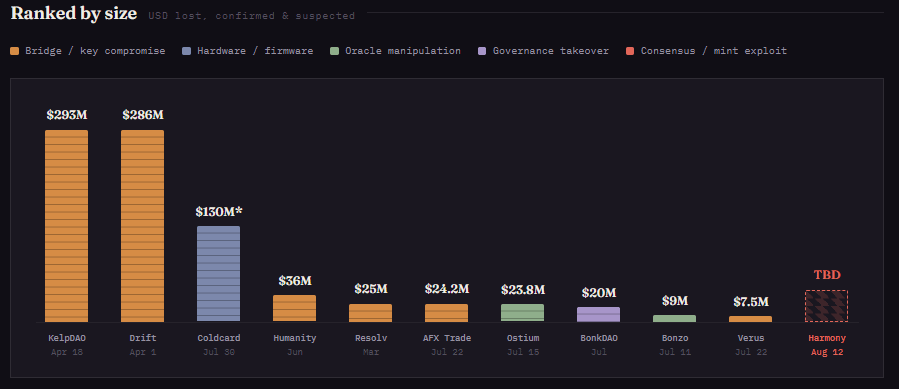Click the '$23.8M' value label
Image resolution: width=899 pixels, height=389 pixels.
[523, 289]
